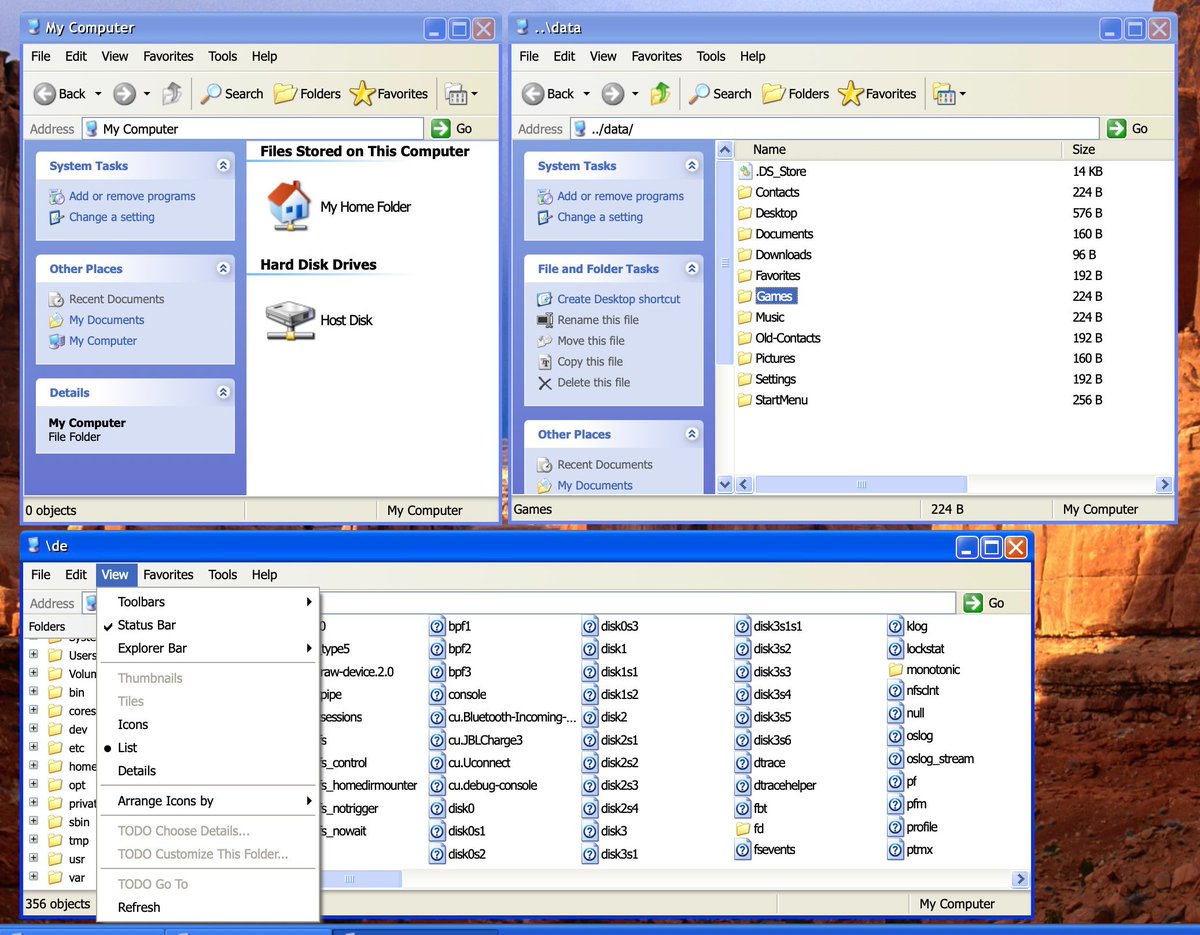Collapse File and Folder Tasks panel
Screen dimensions: 1200x935
(692, 269)
